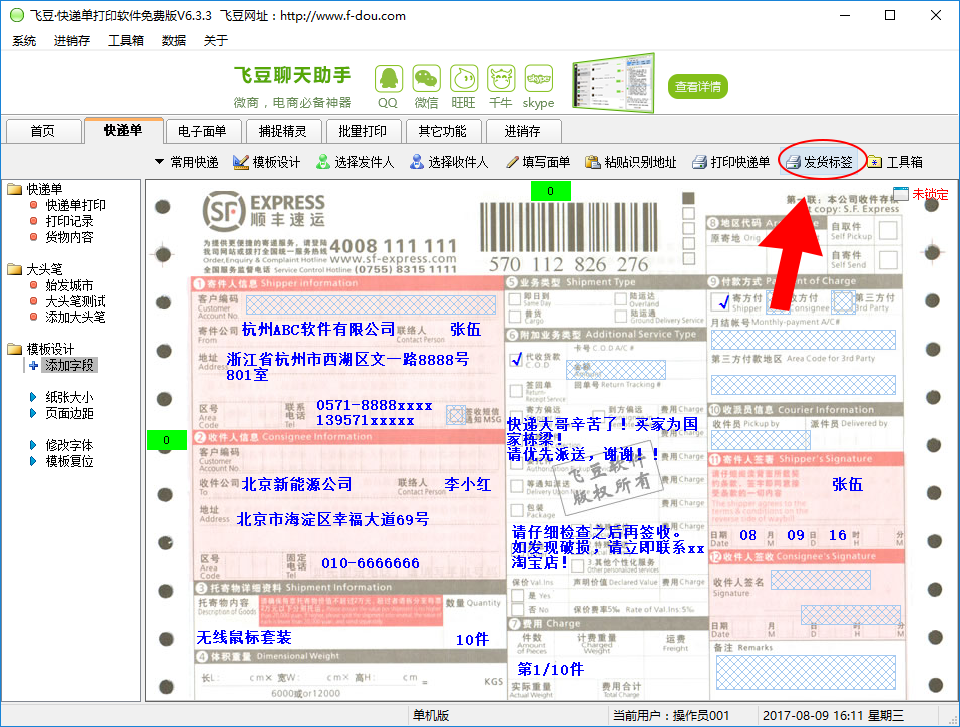
Task: Open the skype icon
Action: coord(539,79)
